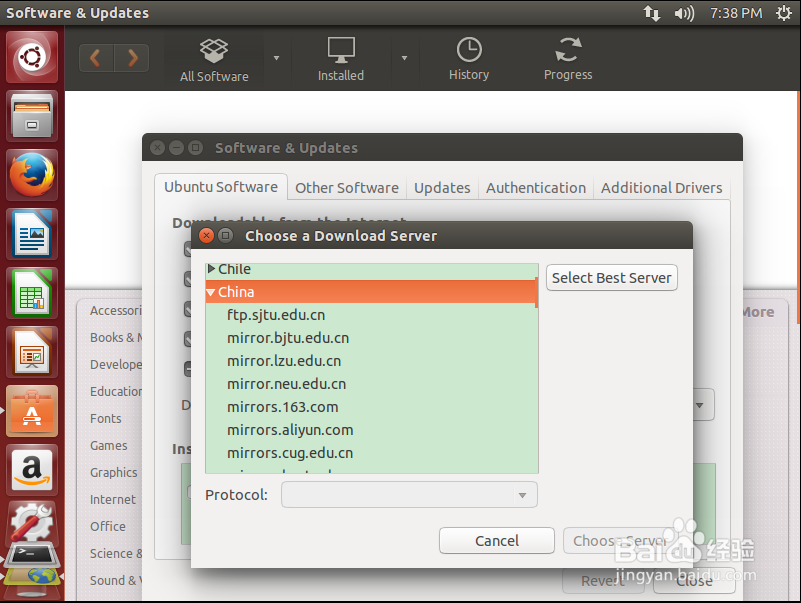
Task: Switch to the Additional Drivers tab
Action: [x=662, y=188]
